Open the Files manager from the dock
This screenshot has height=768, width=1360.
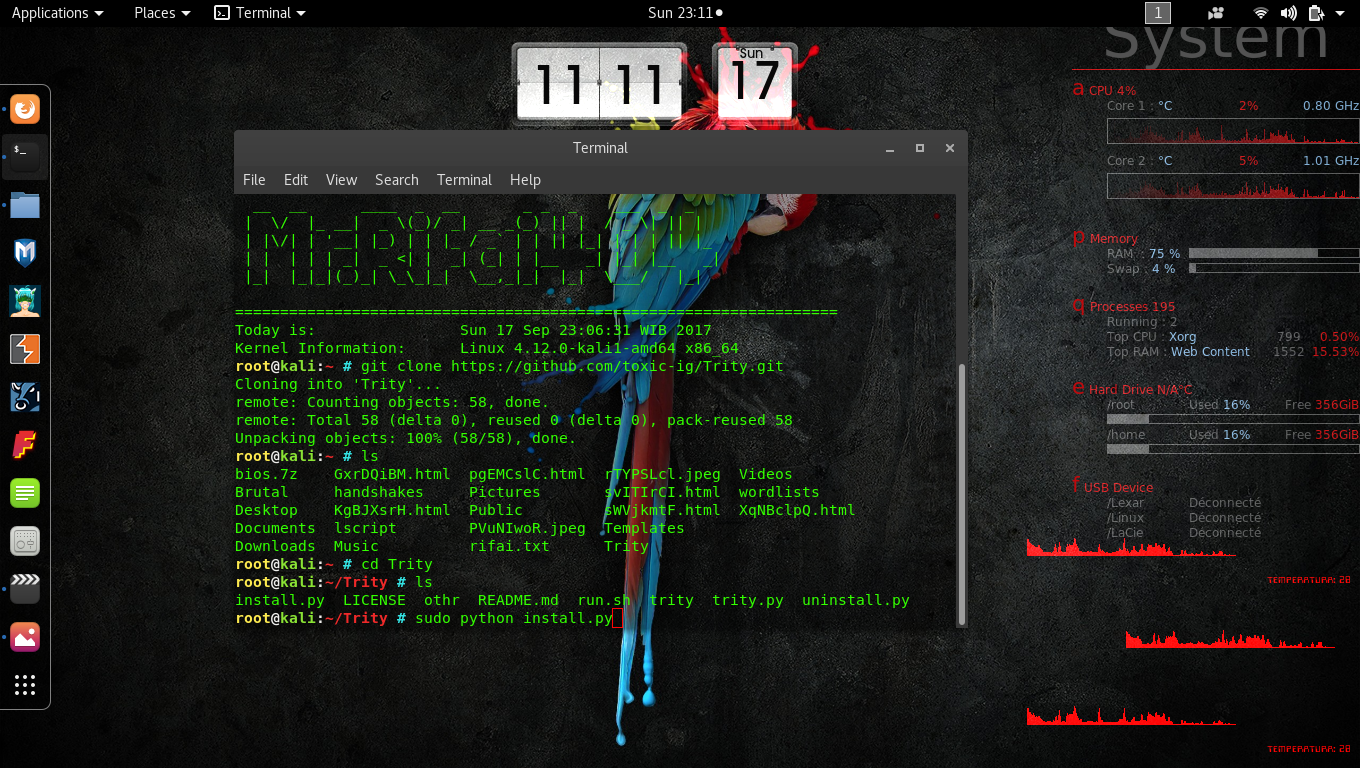(24, 205)
